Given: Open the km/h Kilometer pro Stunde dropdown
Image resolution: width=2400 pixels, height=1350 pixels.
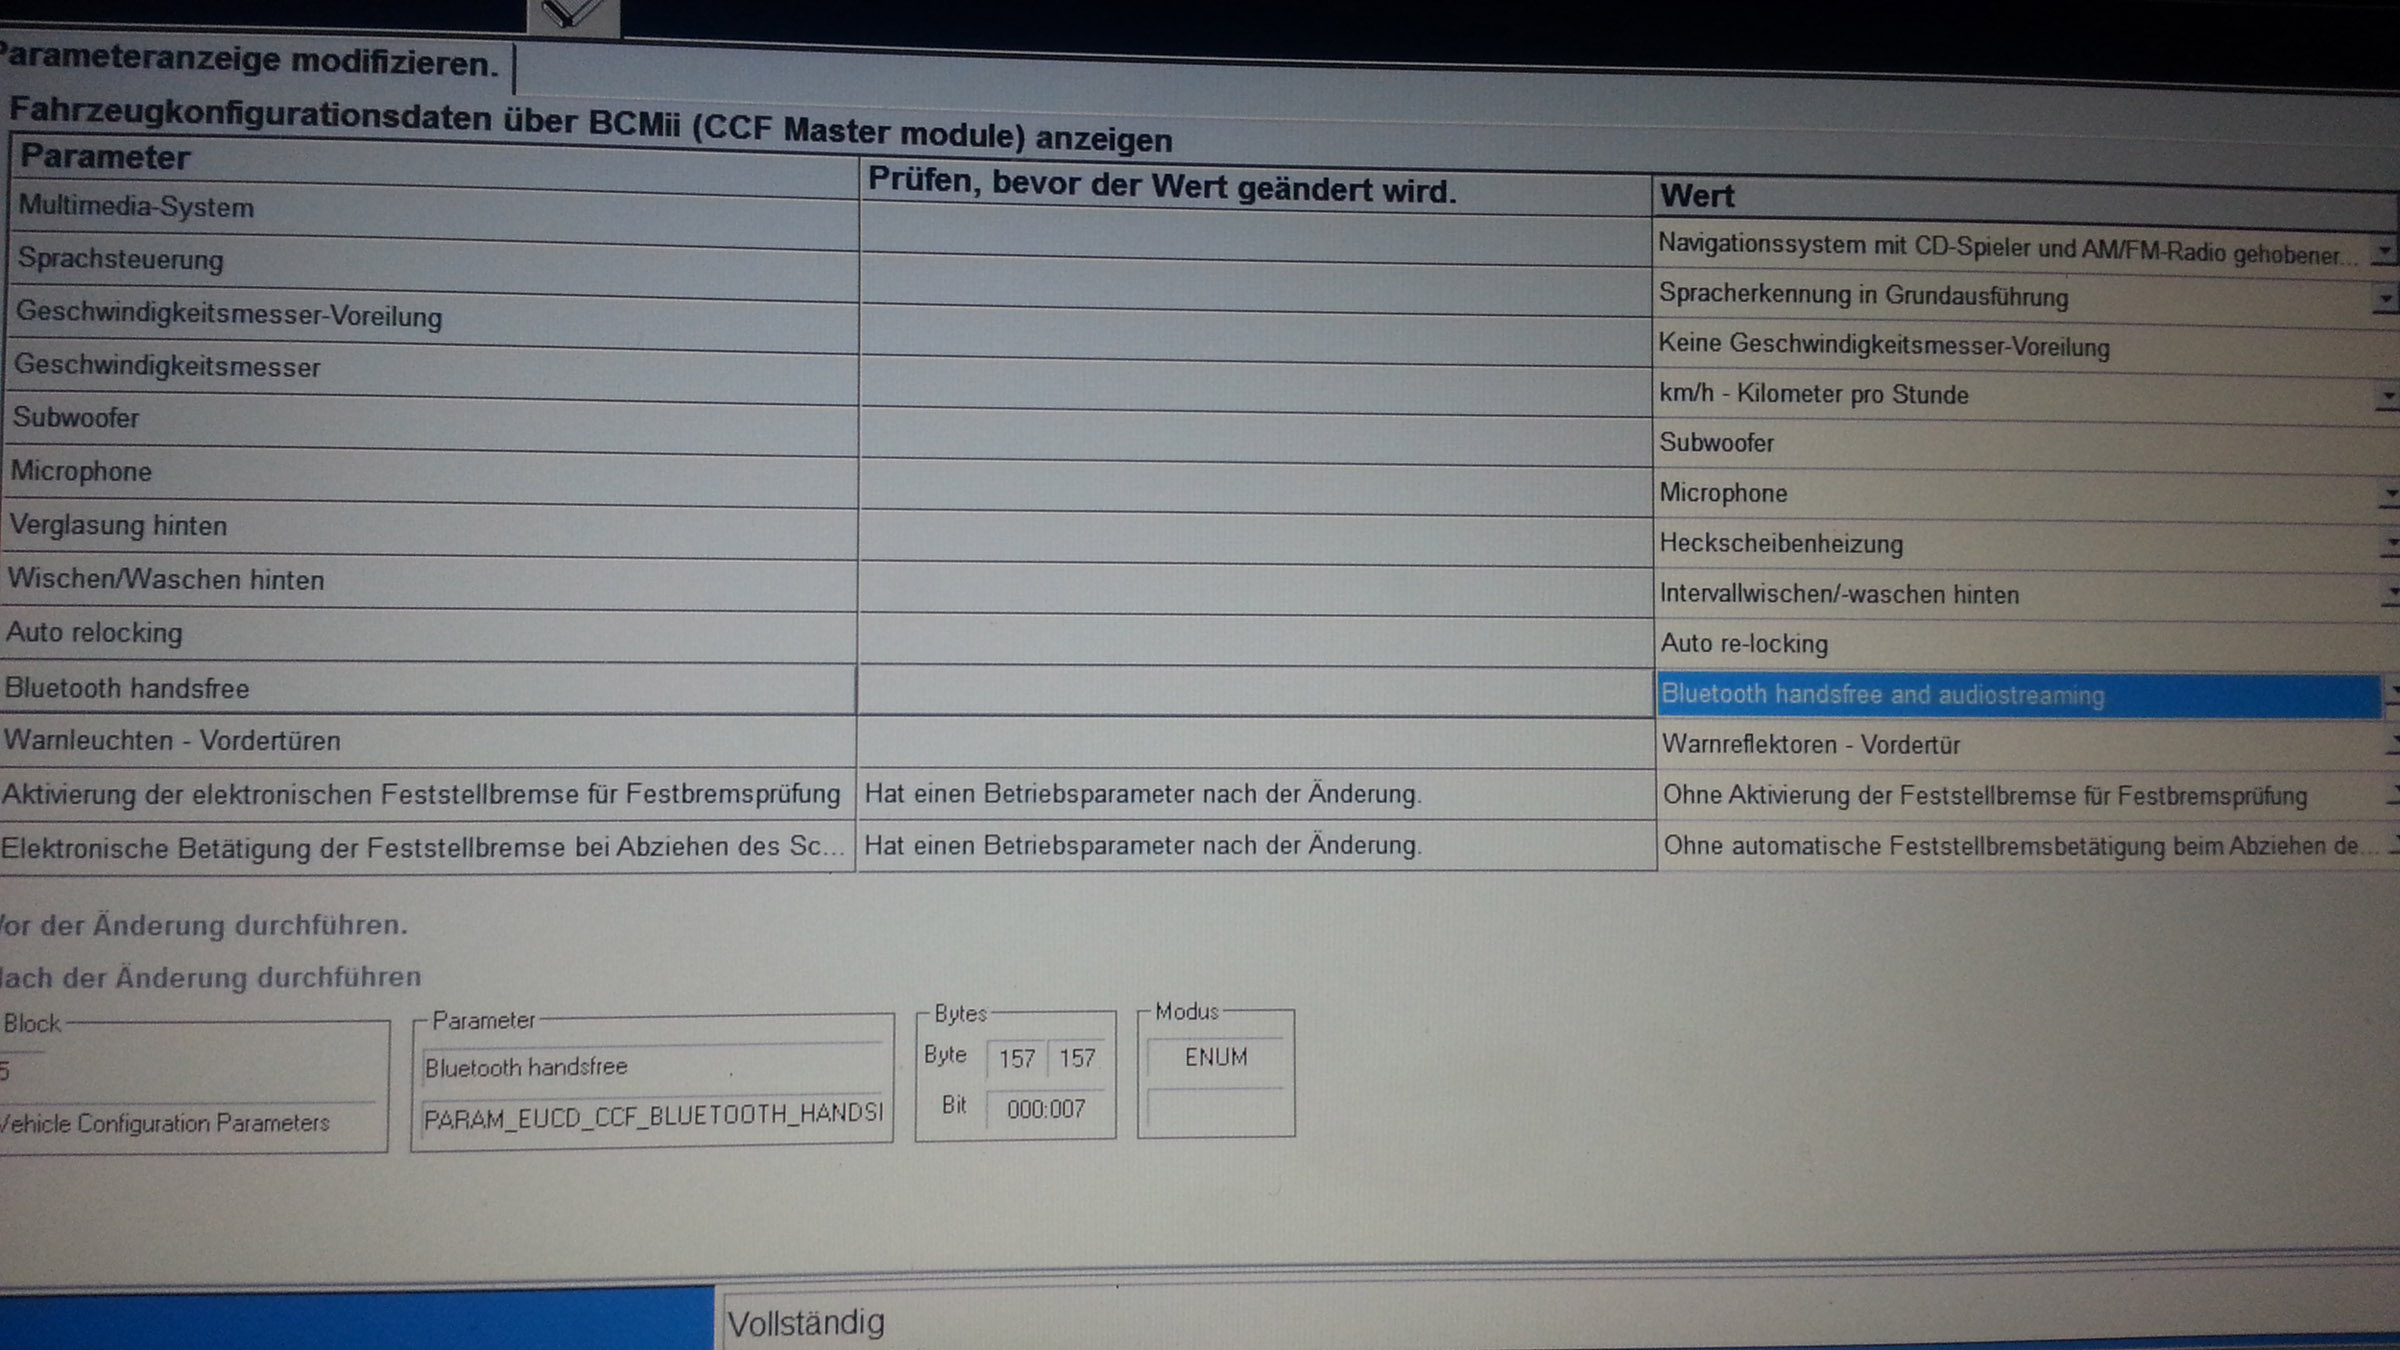Looking at the screenshot, I should pos(2389,397).
